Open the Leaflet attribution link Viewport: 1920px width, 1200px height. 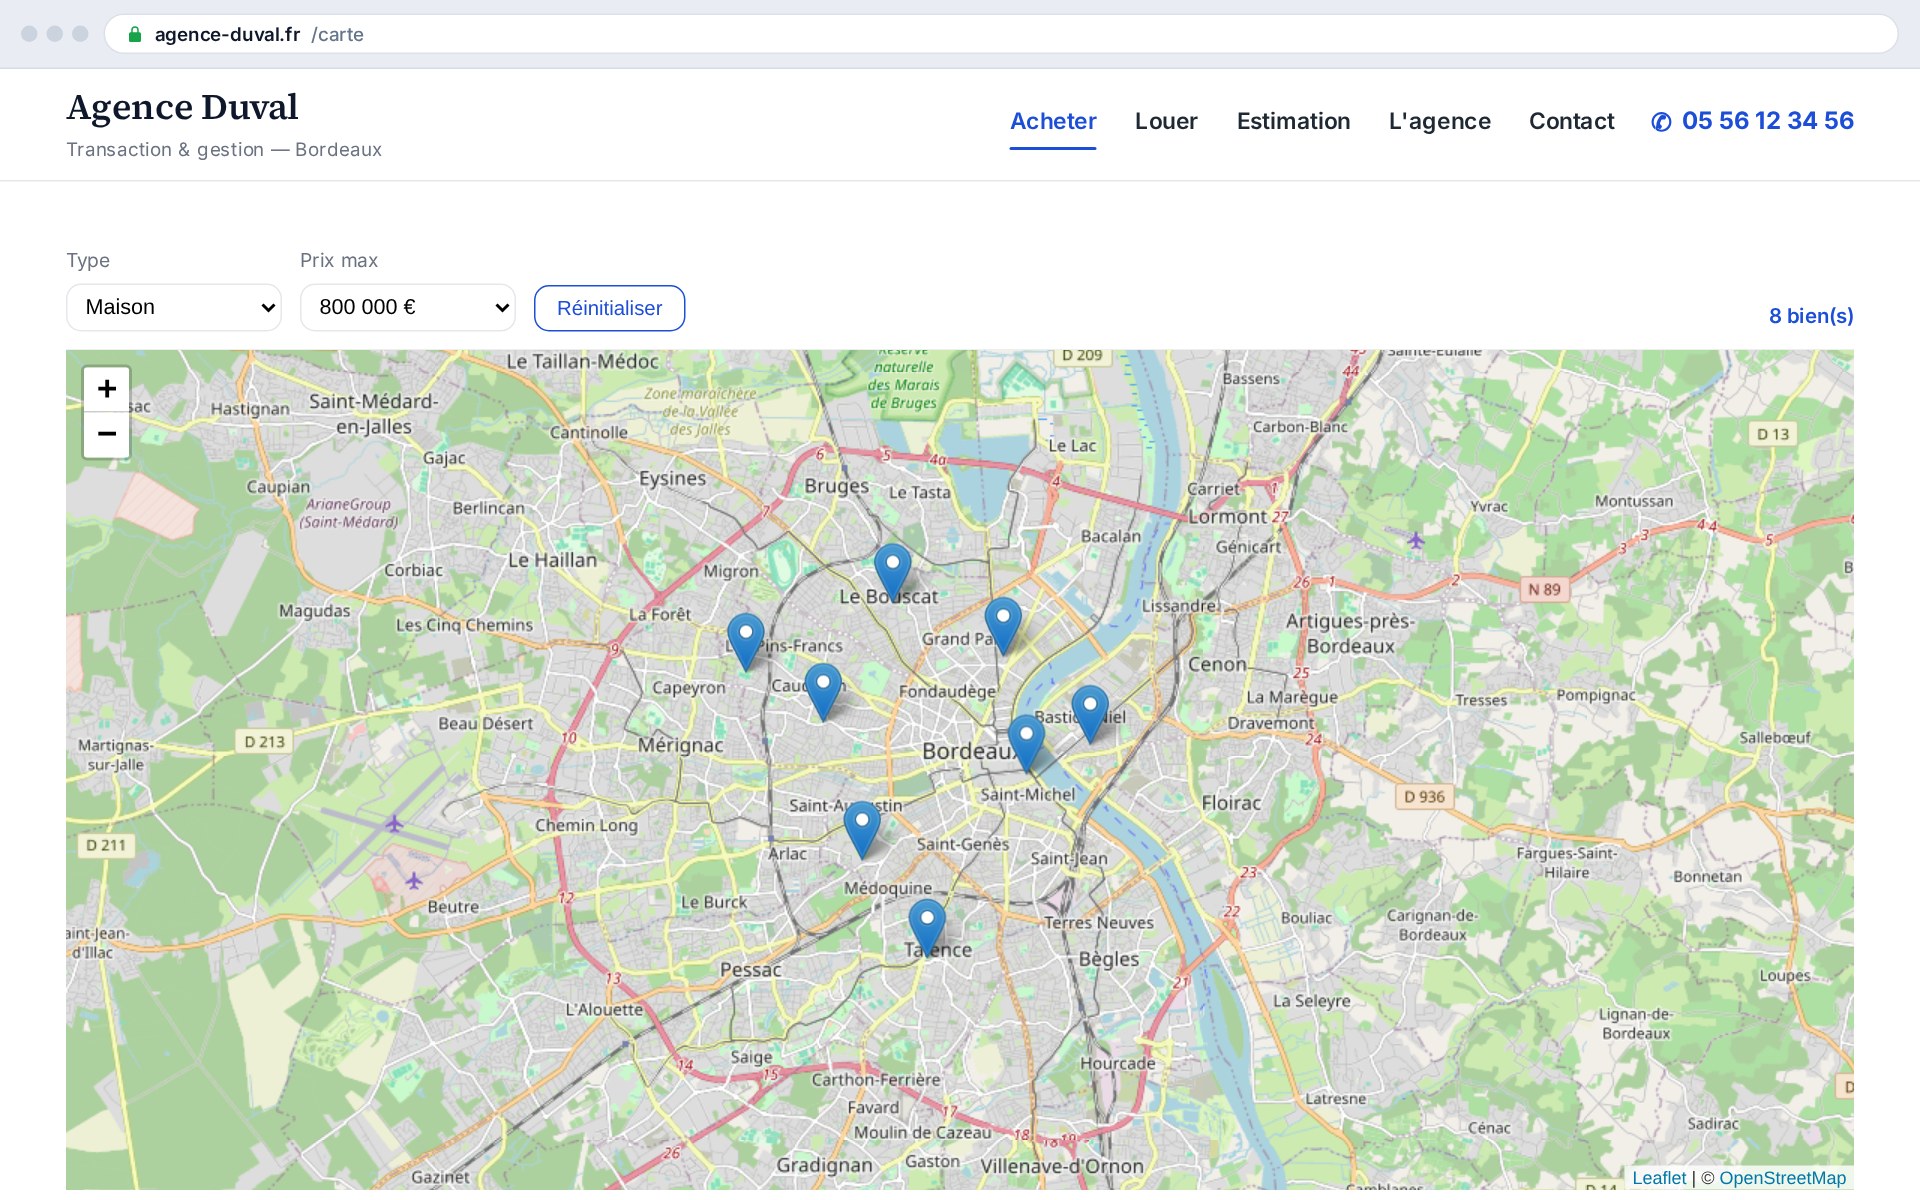pyautogui.click(x=1659, y=1178)
